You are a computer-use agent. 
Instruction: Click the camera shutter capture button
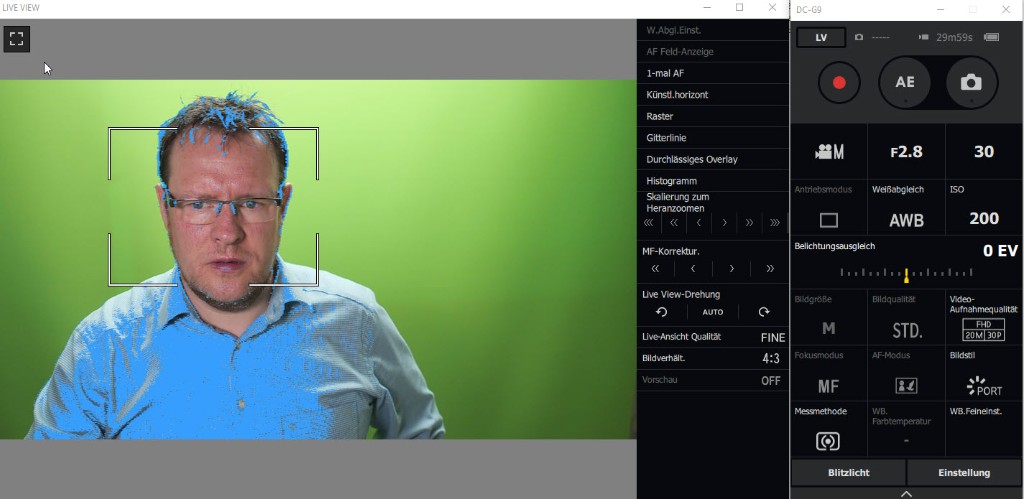tap(970, 83)
